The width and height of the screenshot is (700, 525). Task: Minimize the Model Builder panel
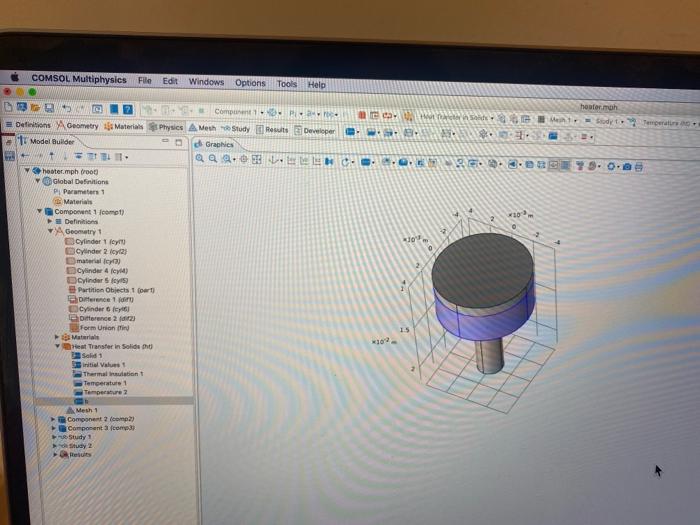(x=165, y=141)
